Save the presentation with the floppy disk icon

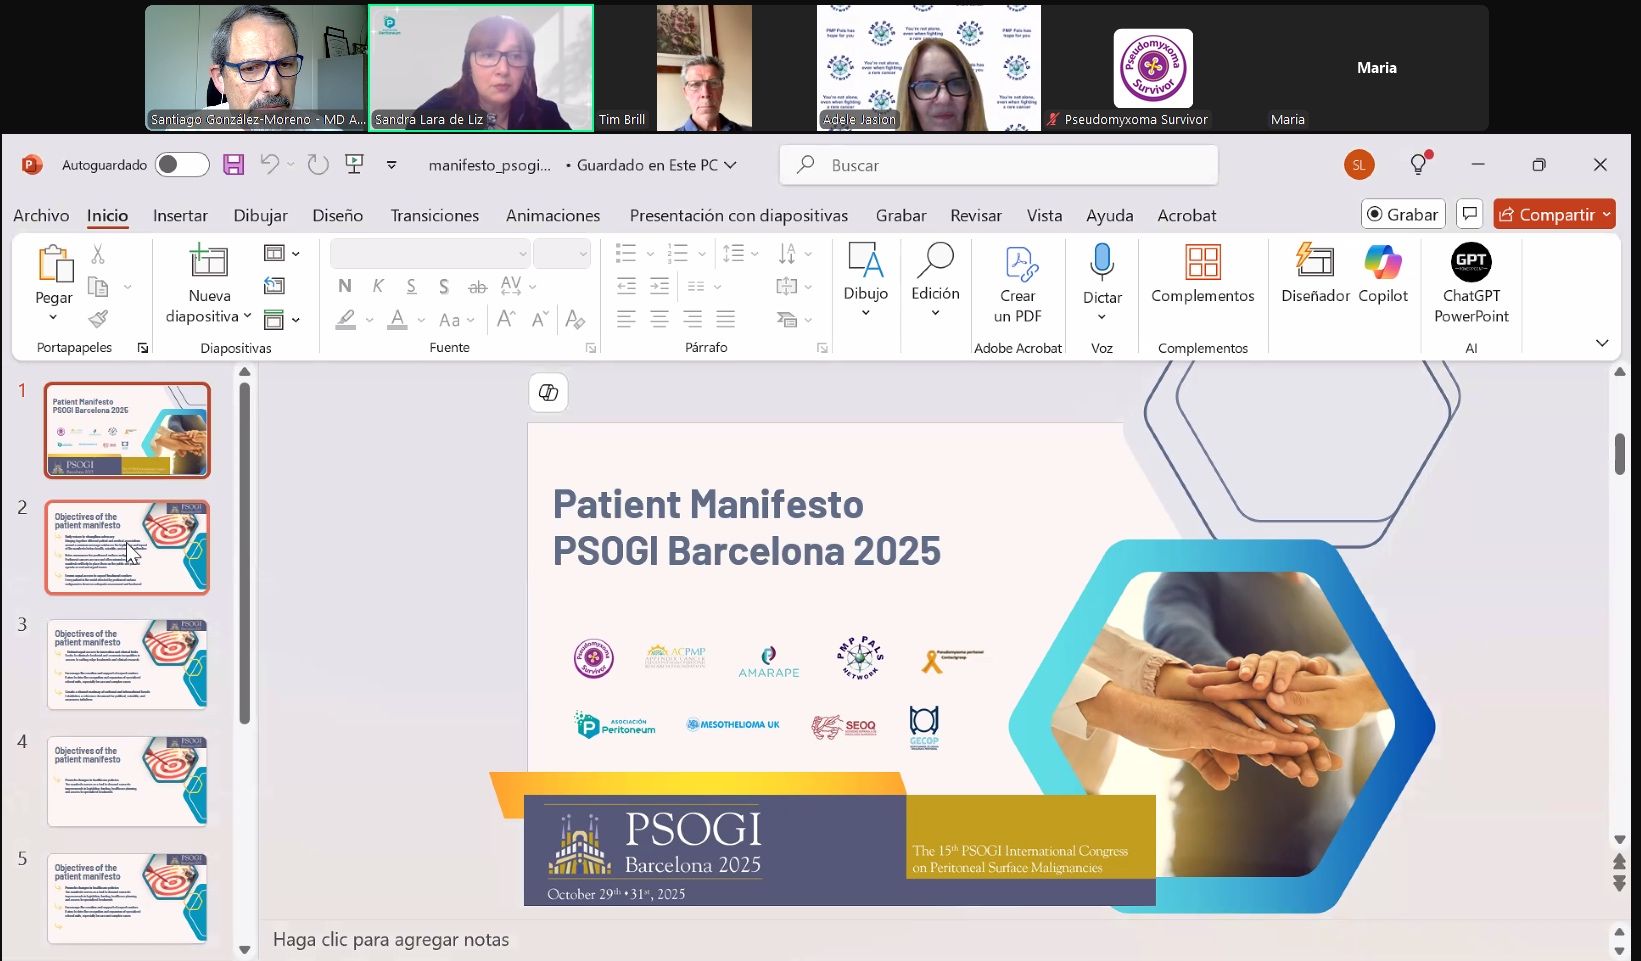pos(233,165)
